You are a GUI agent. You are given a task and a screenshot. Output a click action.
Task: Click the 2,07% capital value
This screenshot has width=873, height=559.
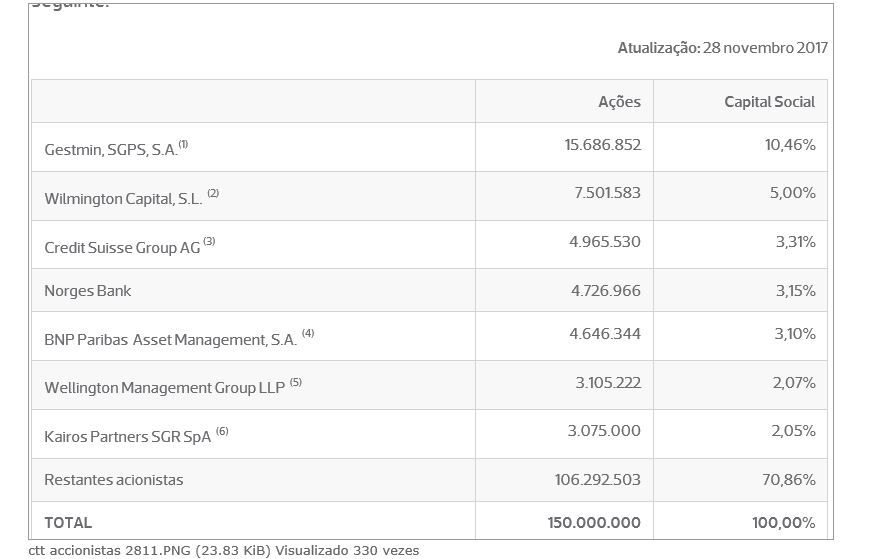click(793, 383)
